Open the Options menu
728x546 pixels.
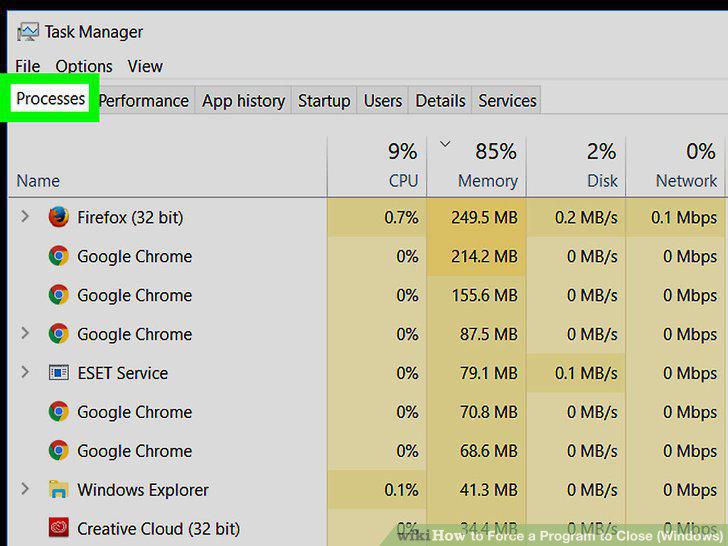(x=84, y=66)
